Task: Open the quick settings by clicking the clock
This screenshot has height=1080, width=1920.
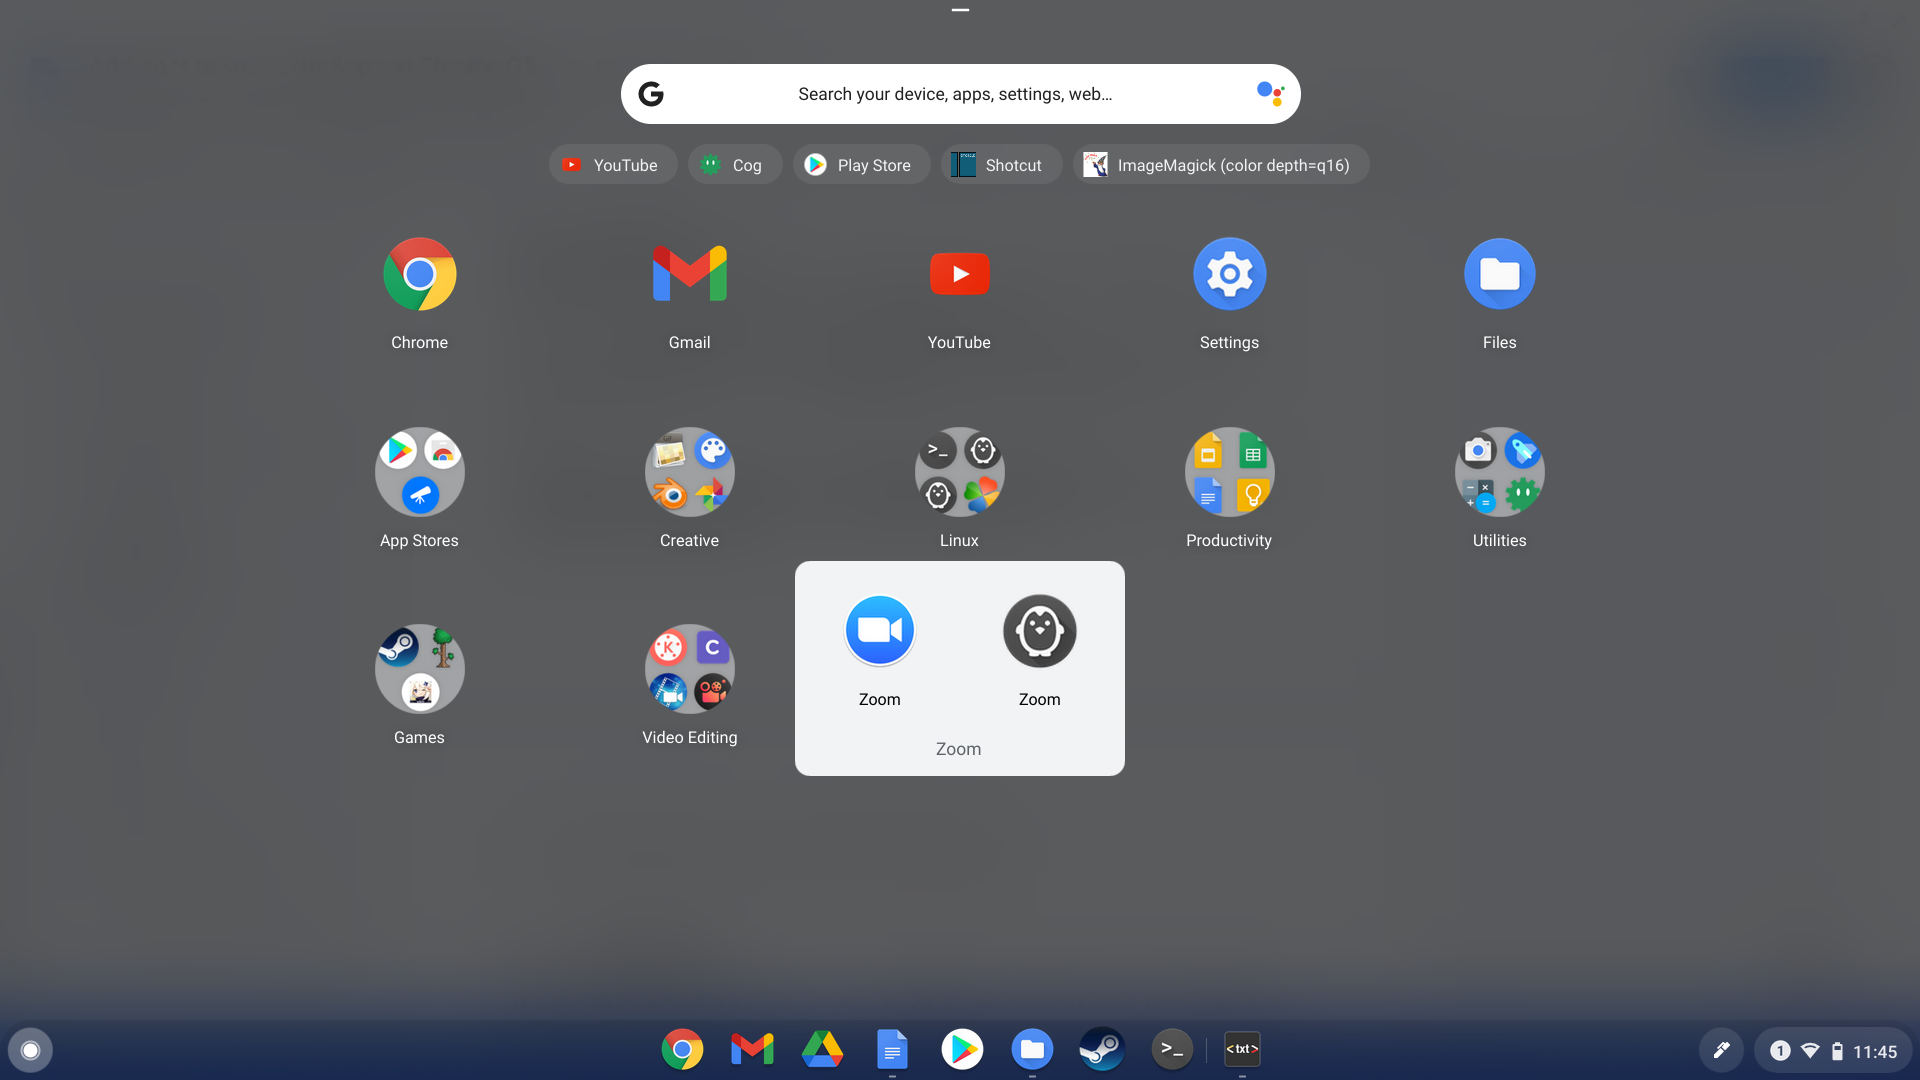Action: pos(1875,1052)
